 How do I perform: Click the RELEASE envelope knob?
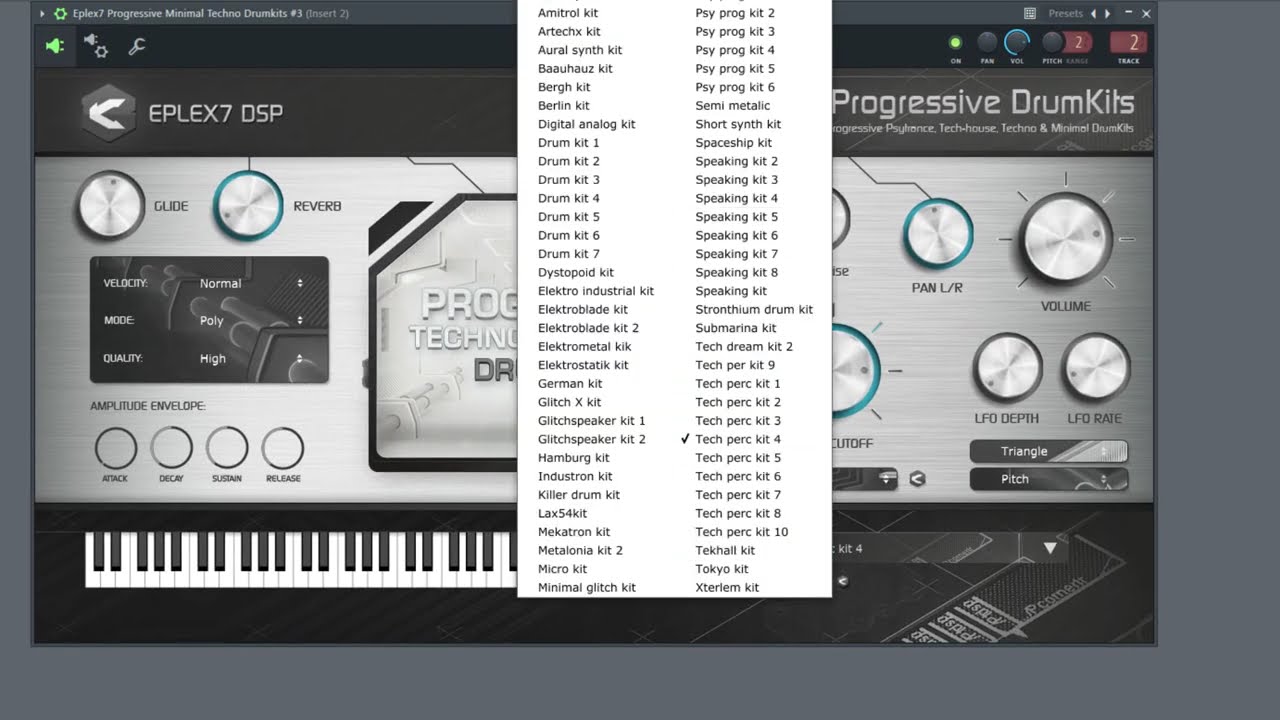pyautogui.click(x=283, y=448)
